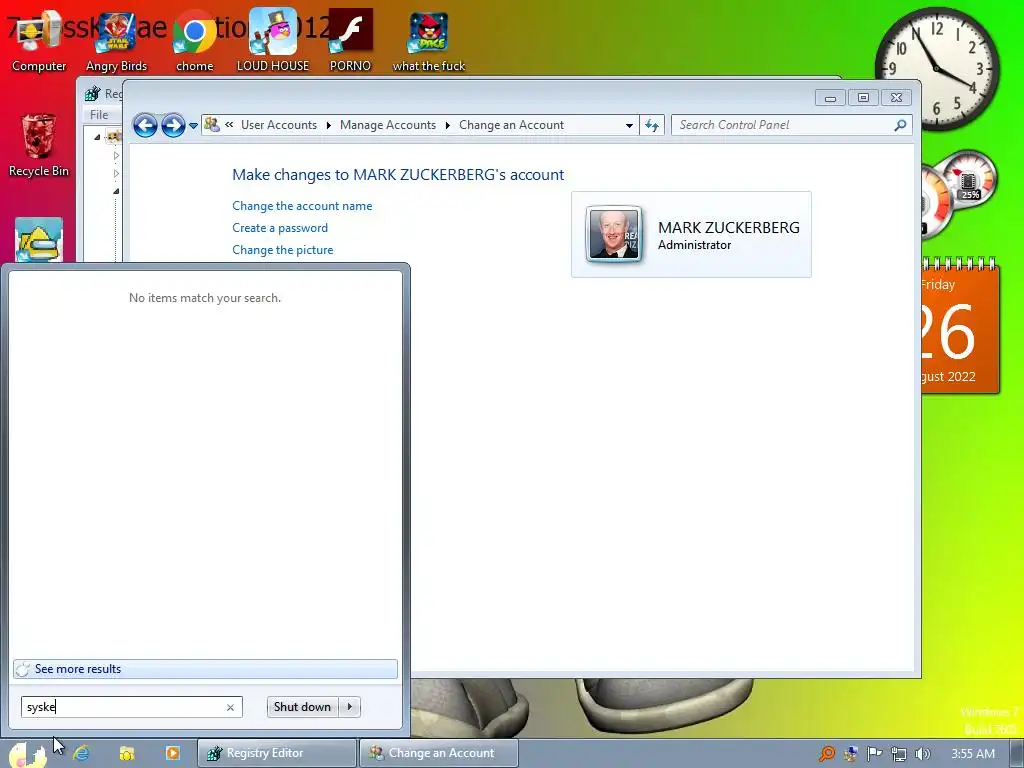Screen dimensions: 1024x768
Task: Click the orange calendar gadget
Action: (x=960, y=327)
